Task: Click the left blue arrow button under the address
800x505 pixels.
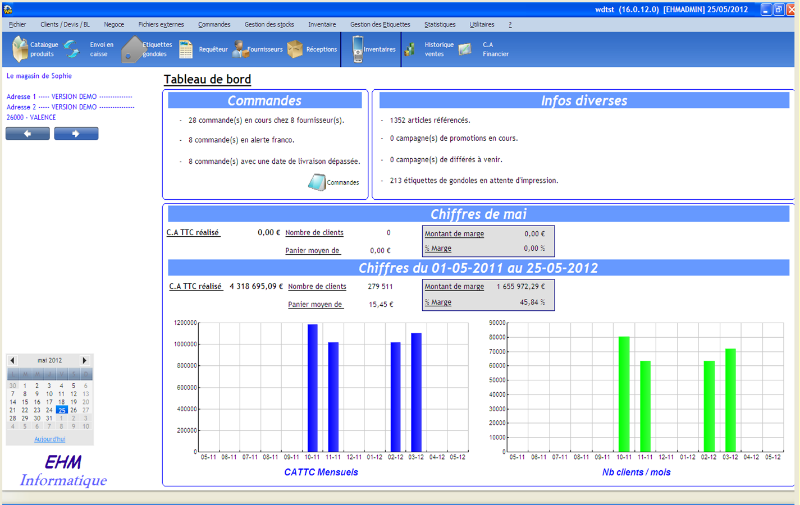Action: 27,134
